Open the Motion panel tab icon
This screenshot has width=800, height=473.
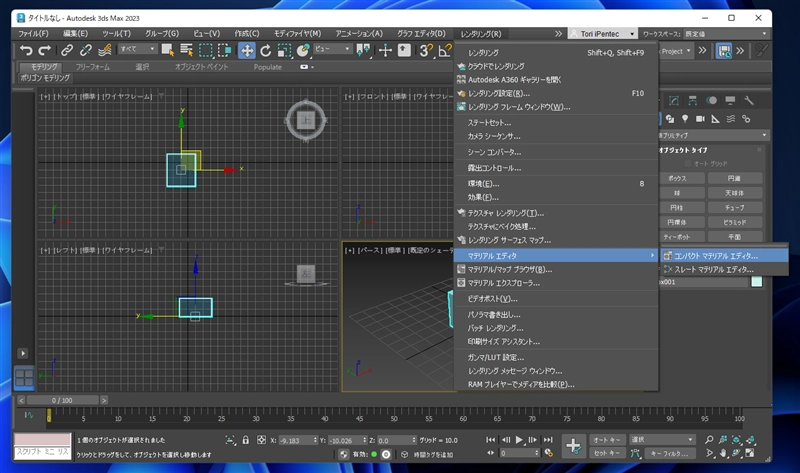click(711, 101)
